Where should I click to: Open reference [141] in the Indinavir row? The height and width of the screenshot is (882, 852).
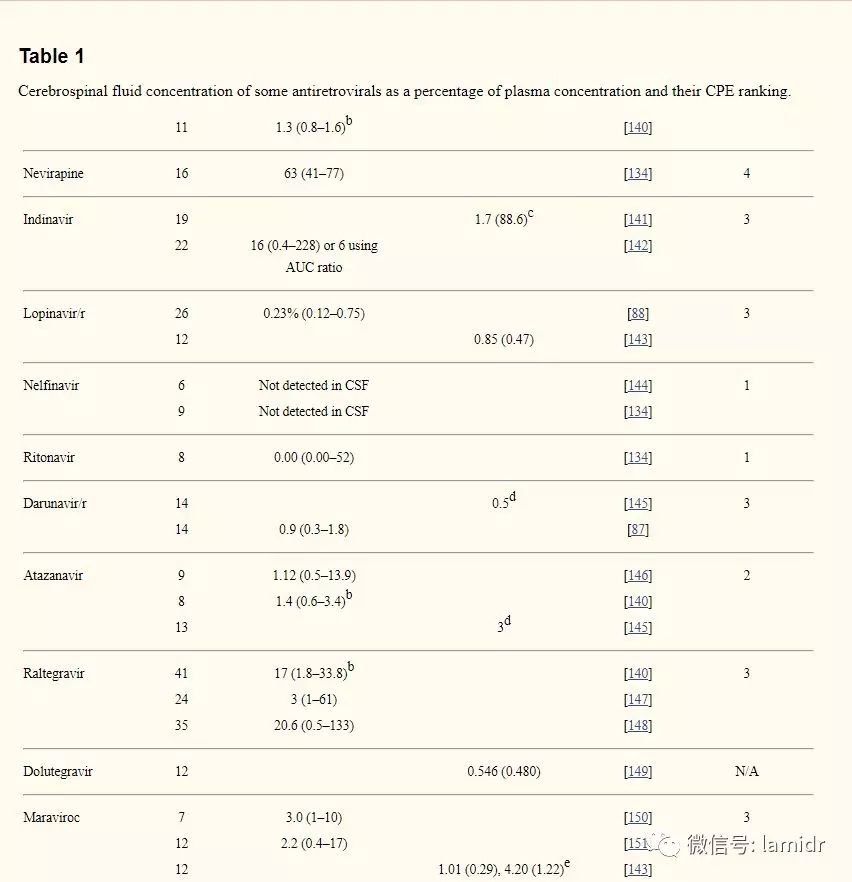[x=638, y=220]
